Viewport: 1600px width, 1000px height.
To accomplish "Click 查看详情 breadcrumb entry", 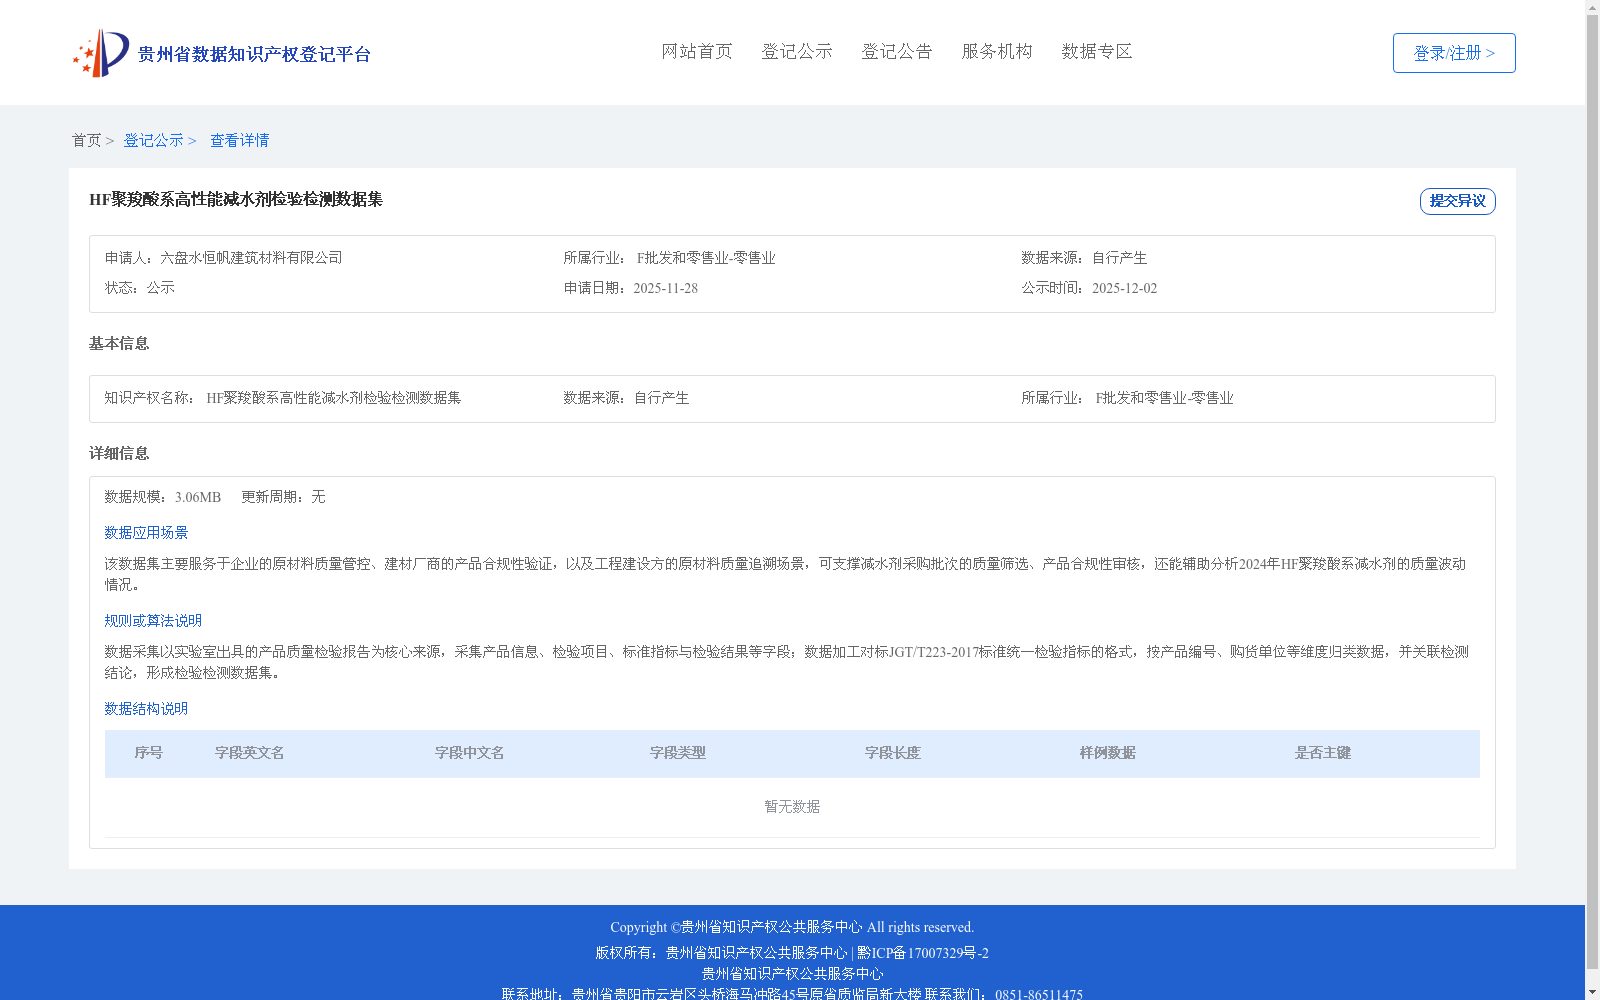I will (239, 140).
